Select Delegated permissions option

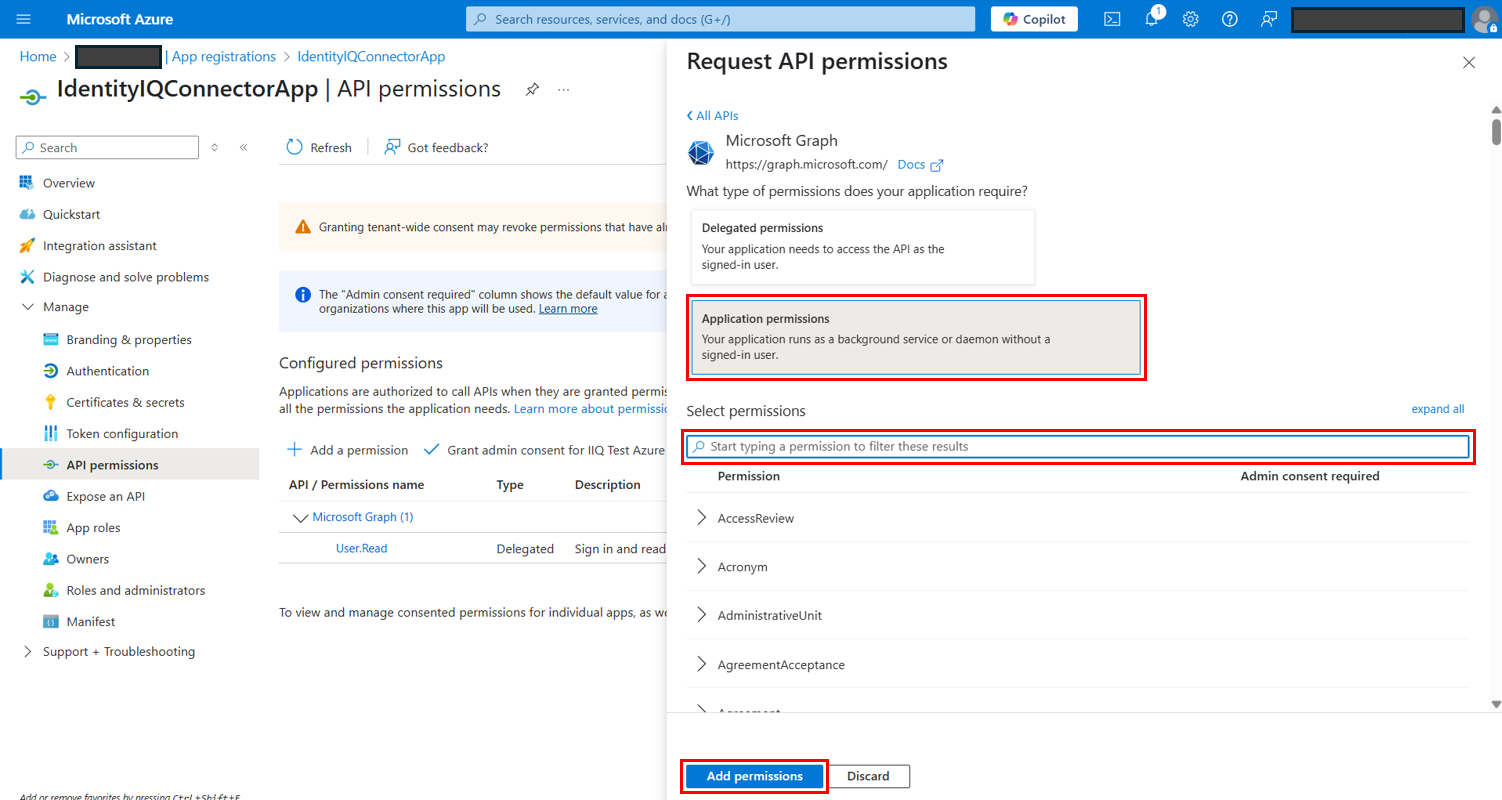click(863, 246)
